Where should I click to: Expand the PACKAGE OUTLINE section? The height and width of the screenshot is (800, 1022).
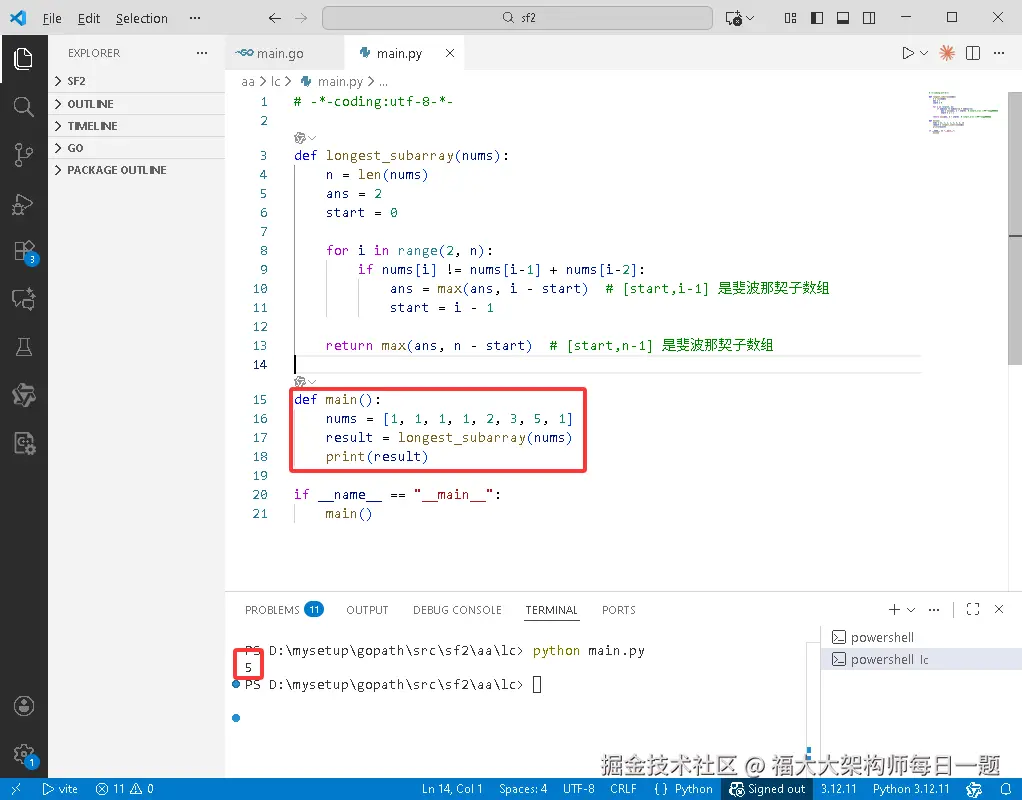click(137, 170)
